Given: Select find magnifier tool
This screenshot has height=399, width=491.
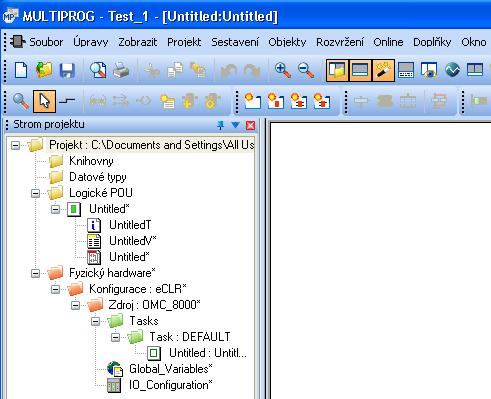Looking at the screenshot, I should pos(21,101).
